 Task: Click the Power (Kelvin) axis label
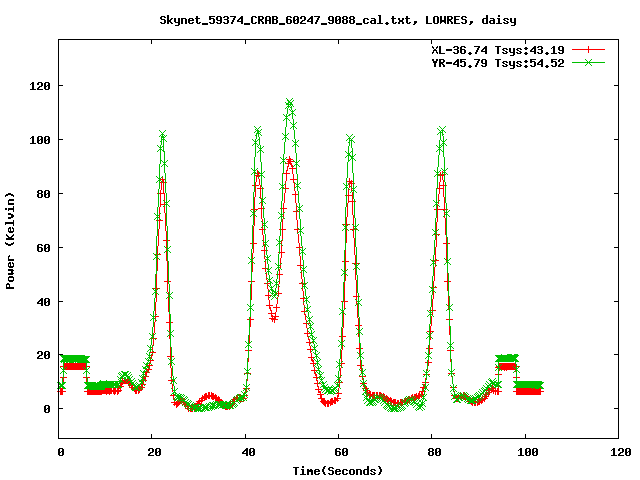(10, 241)
